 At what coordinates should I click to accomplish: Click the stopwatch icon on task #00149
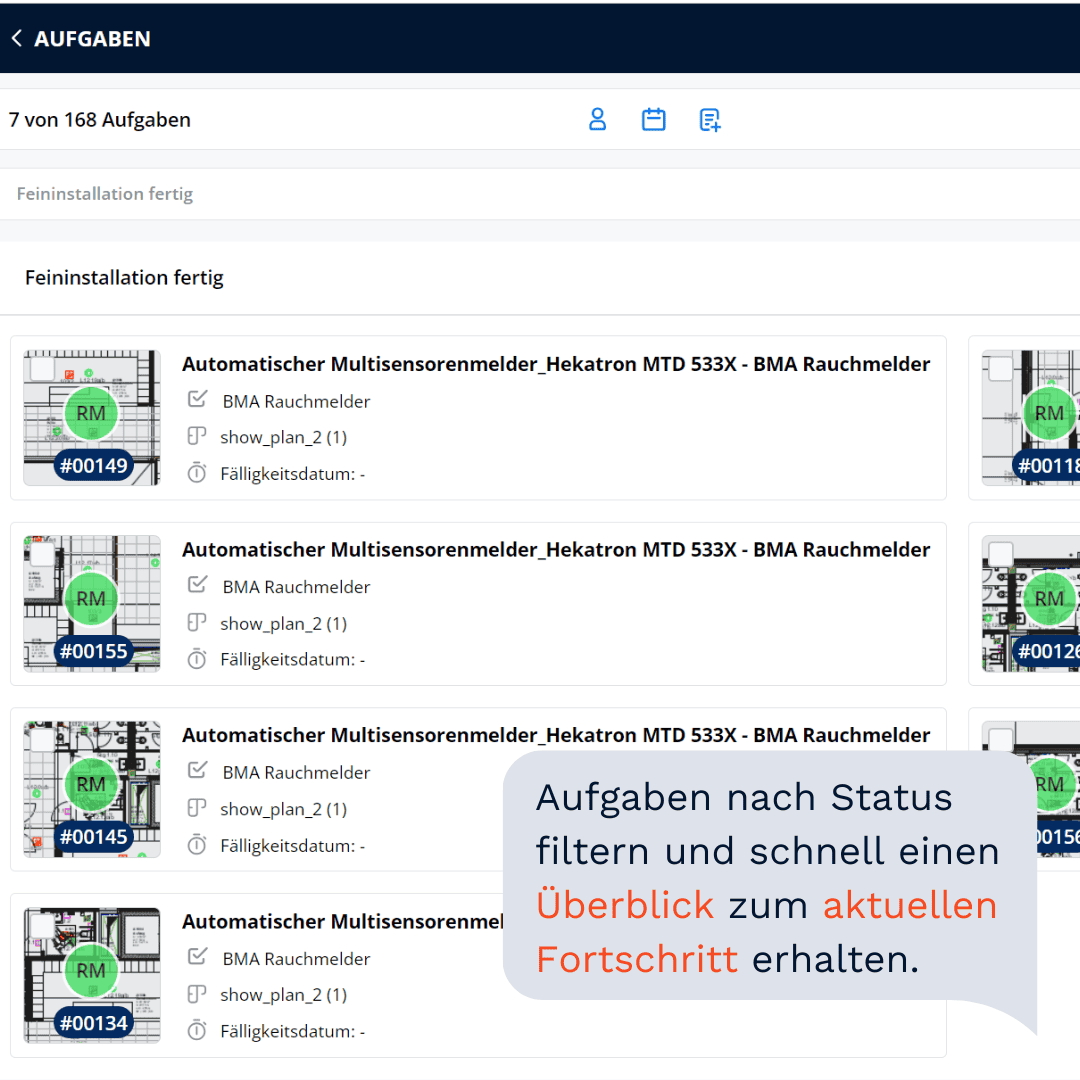coord(197,473)
